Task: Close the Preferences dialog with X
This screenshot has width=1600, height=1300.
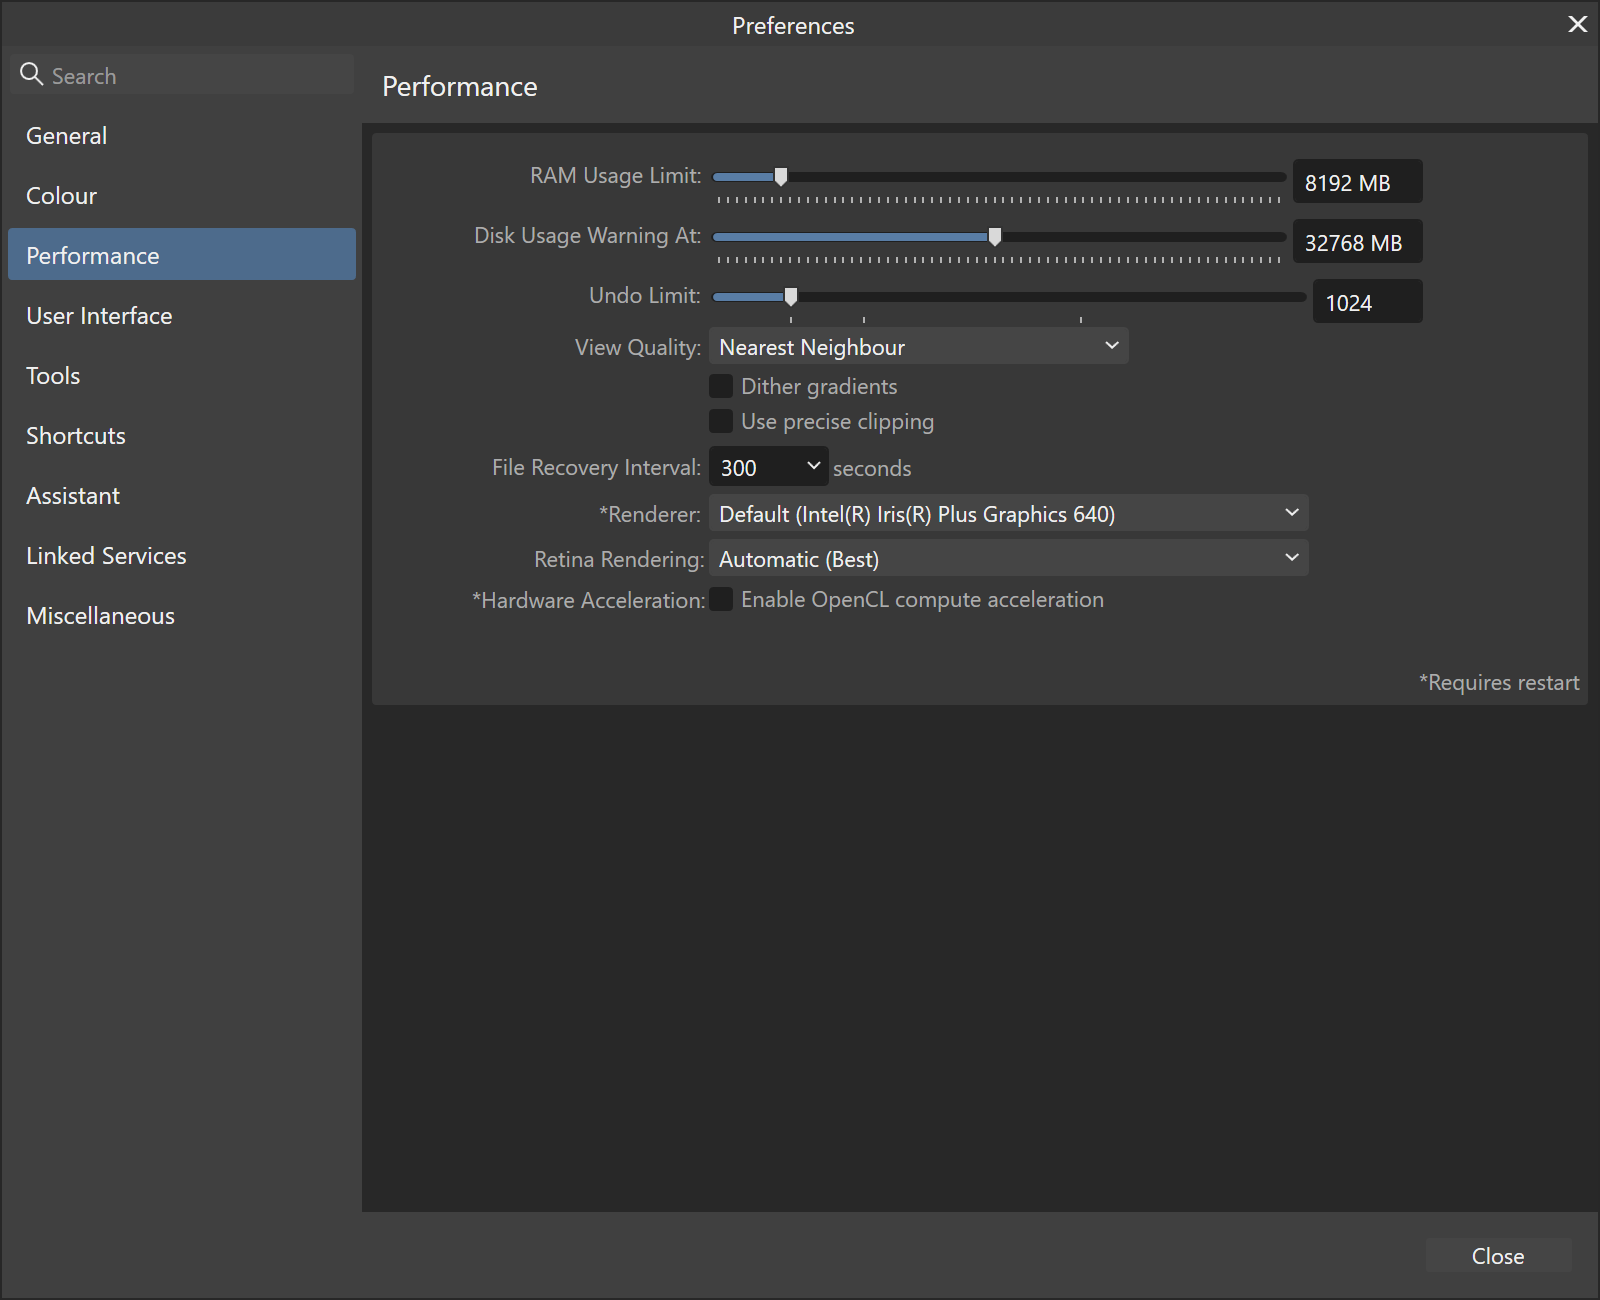Action: 1577,24
